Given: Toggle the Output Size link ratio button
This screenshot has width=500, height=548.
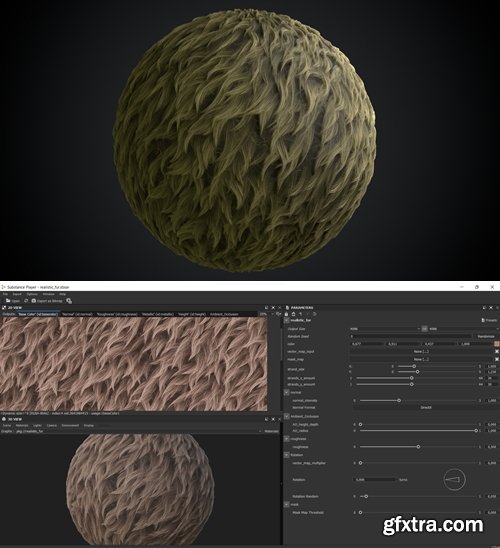Looking at the screenshot, I should (x=425, y=329).
